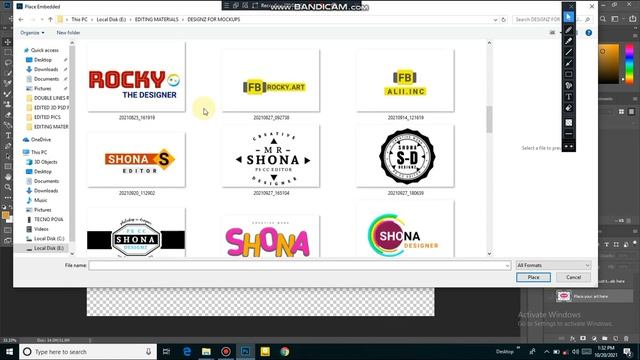Select SHONA EDITOR orange logo thumbnail
640x360 pixels.
pos(136,159)
